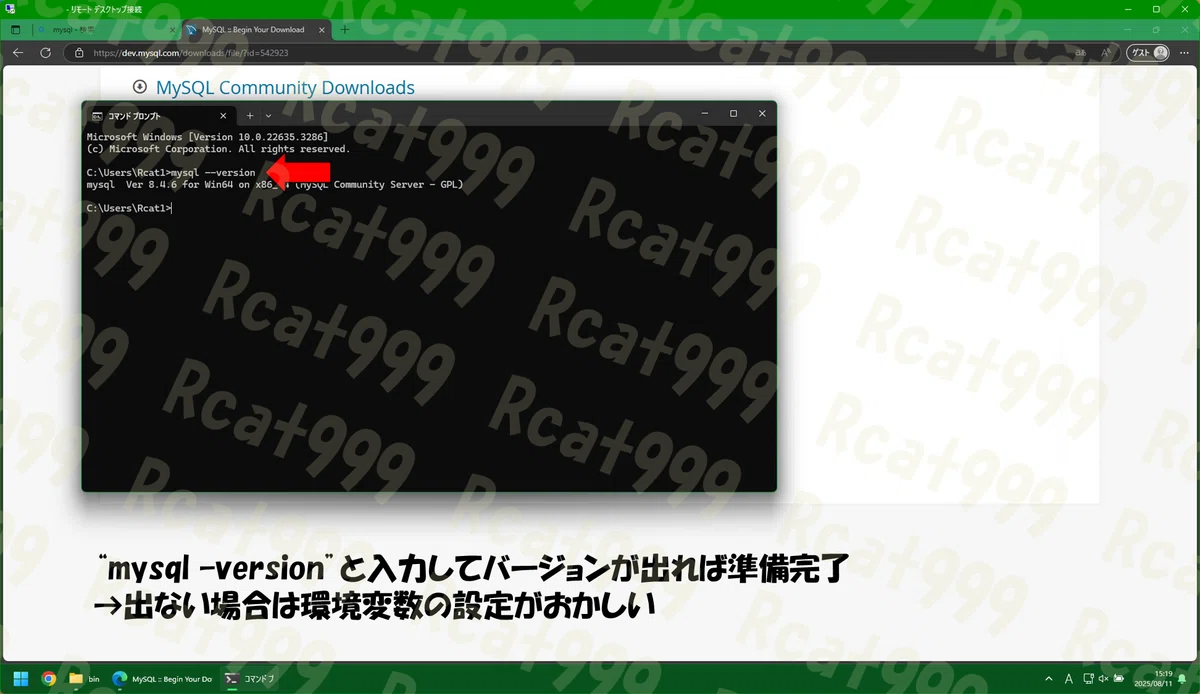Open the translate icon in the address bar
This screenshot has width=1200, height=694.
pos(1081,53)
